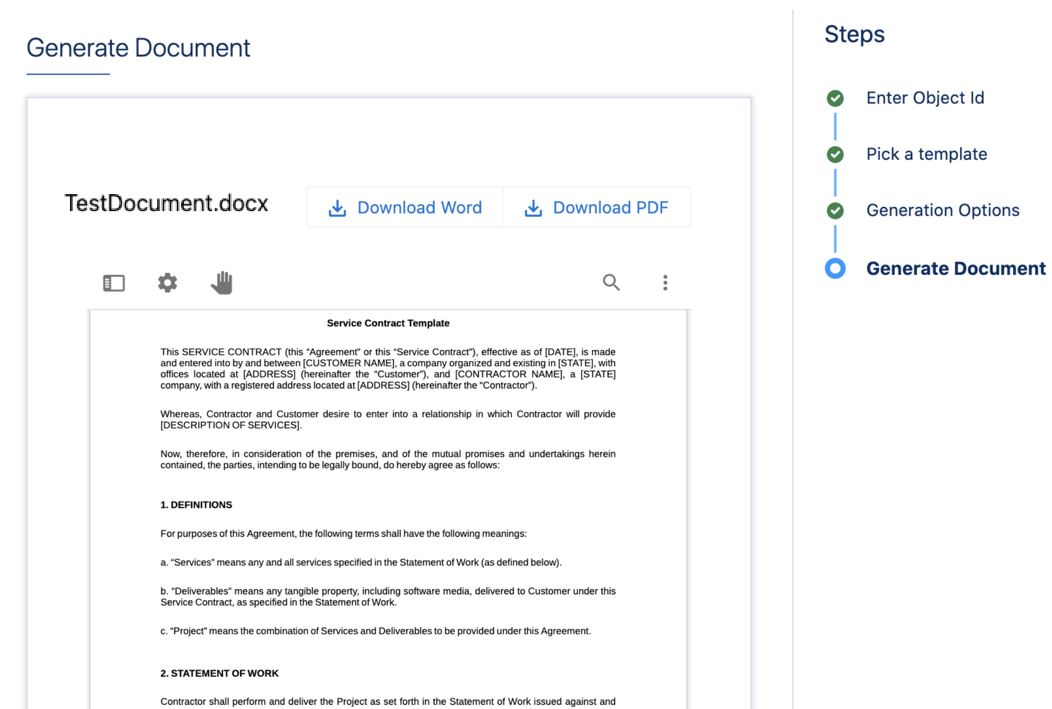Go to the Enter Object Id step

[x=925, y=98]
